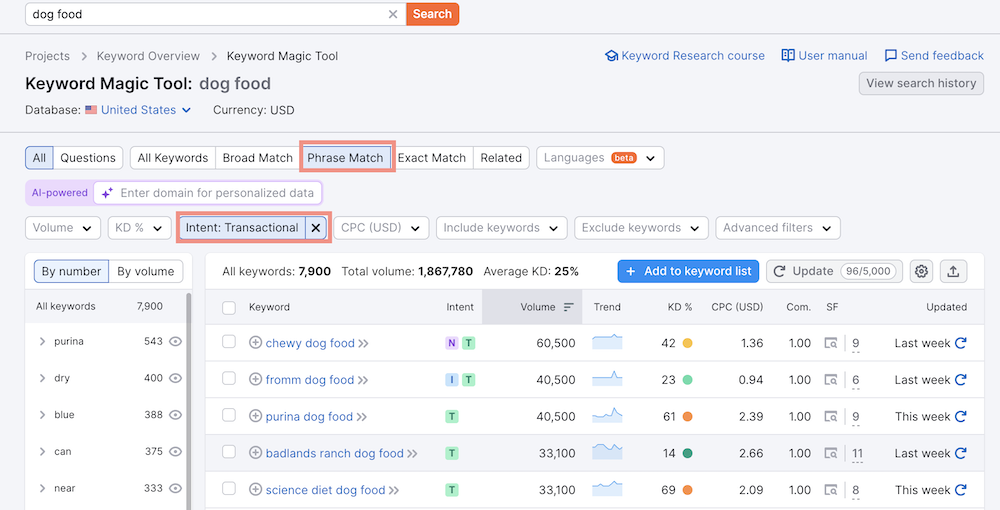Viewport: 1000px width, 510px height.
Task: Click the domain input for personalized data
Action: pos(217,193)
